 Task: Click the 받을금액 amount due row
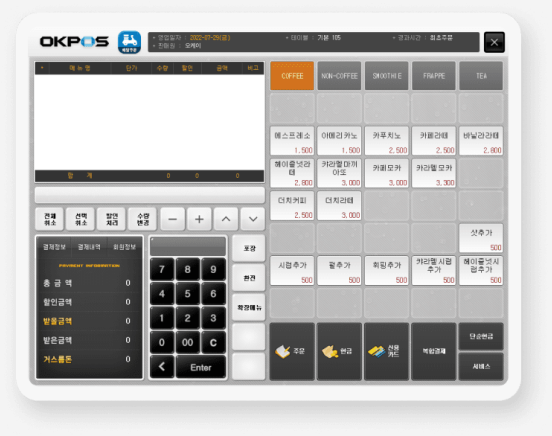(89, 321)
